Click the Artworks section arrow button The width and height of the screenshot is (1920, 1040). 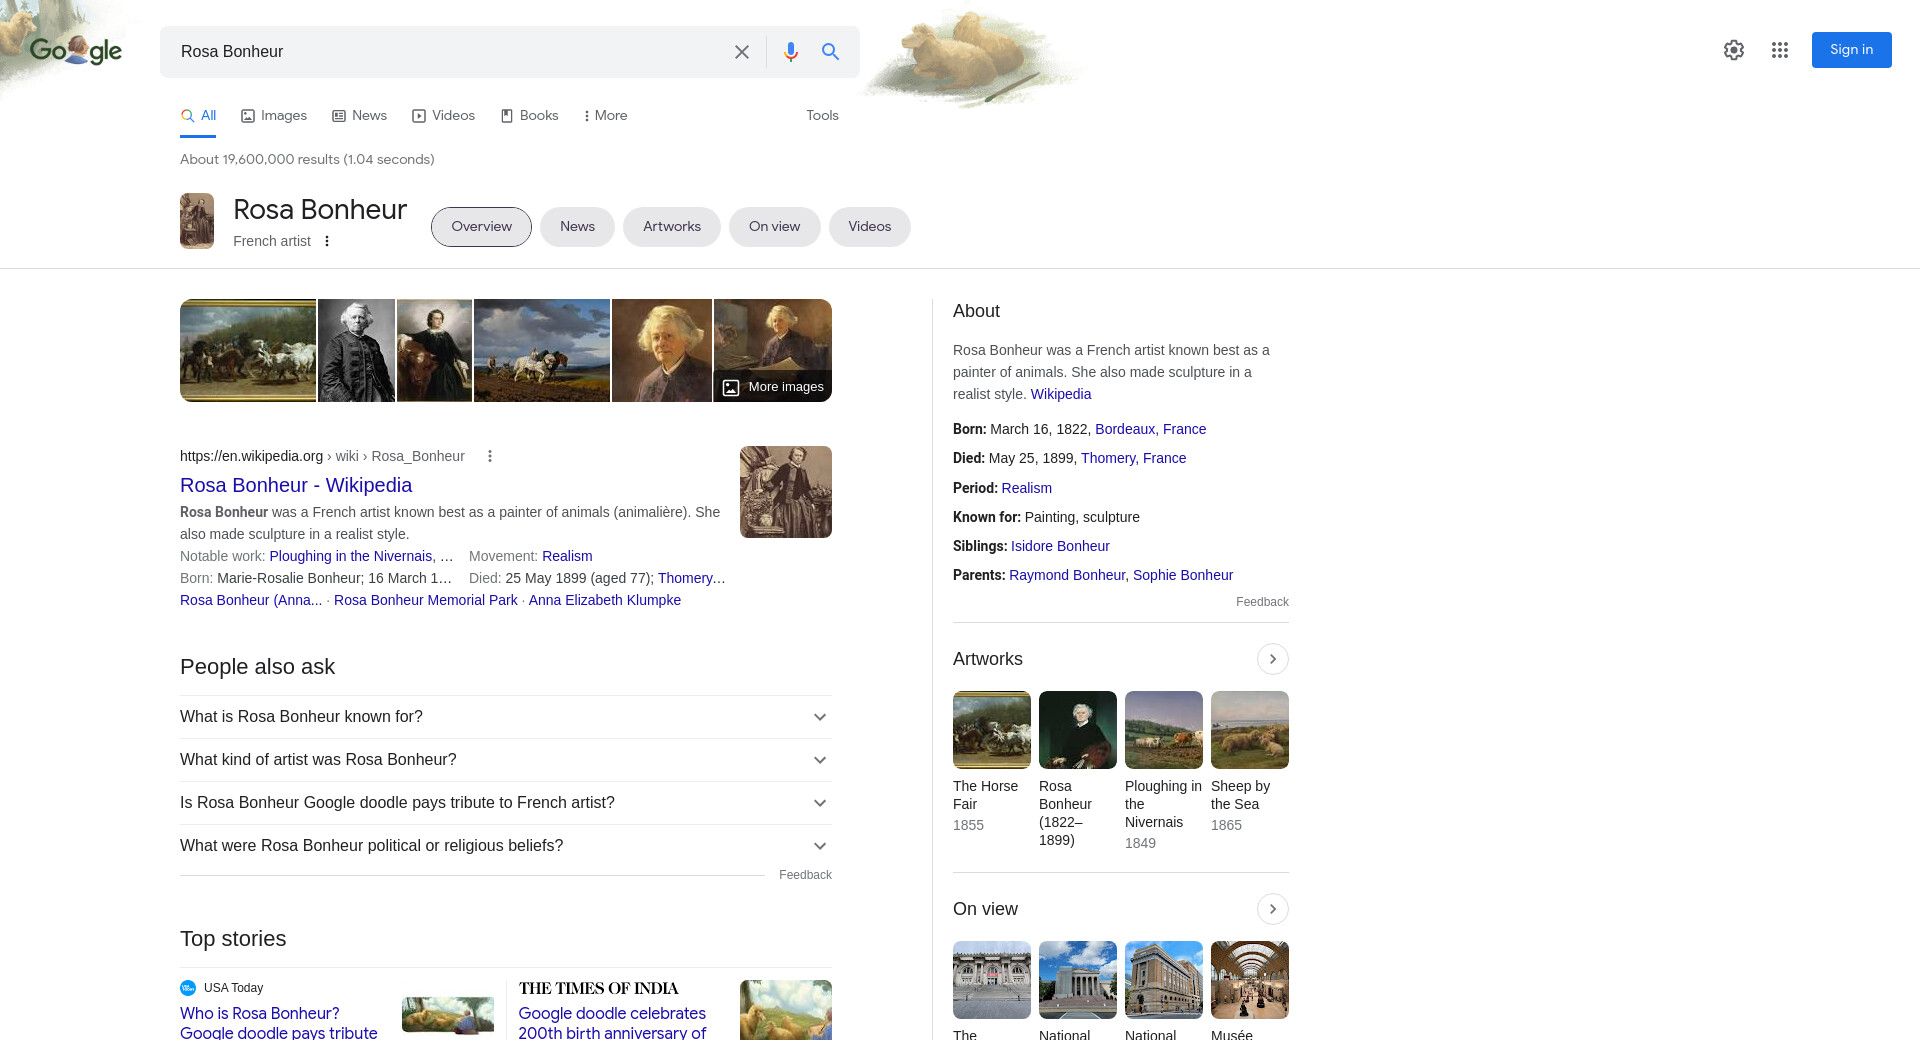tap(1272, 659)
